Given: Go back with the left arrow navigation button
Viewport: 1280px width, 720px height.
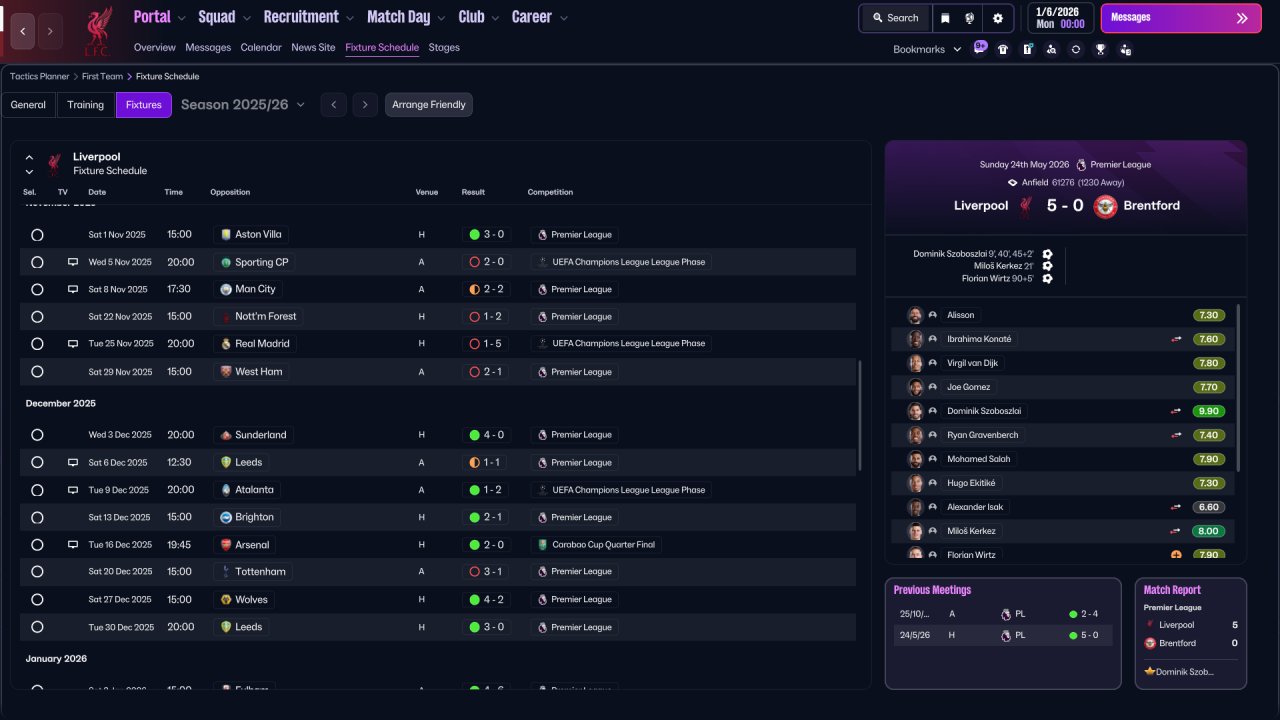Looking at the screenshot, I should (23, 31).
